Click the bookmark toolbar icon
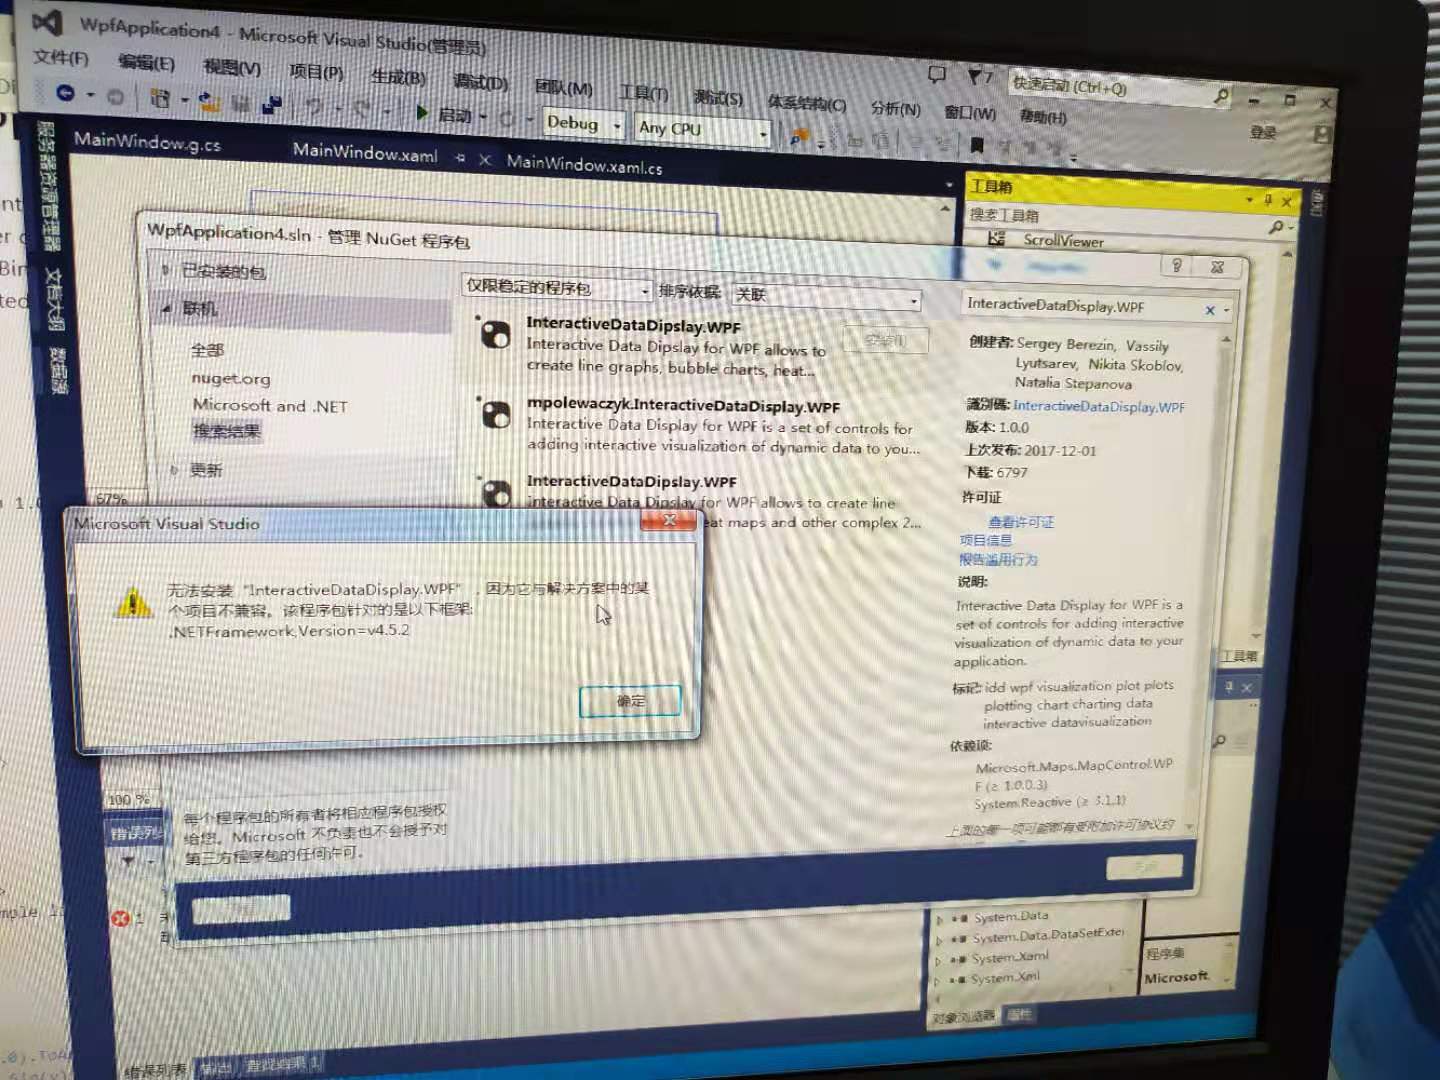The height and width of the screenshot is (1080, 1440). [x=977, y=145]
